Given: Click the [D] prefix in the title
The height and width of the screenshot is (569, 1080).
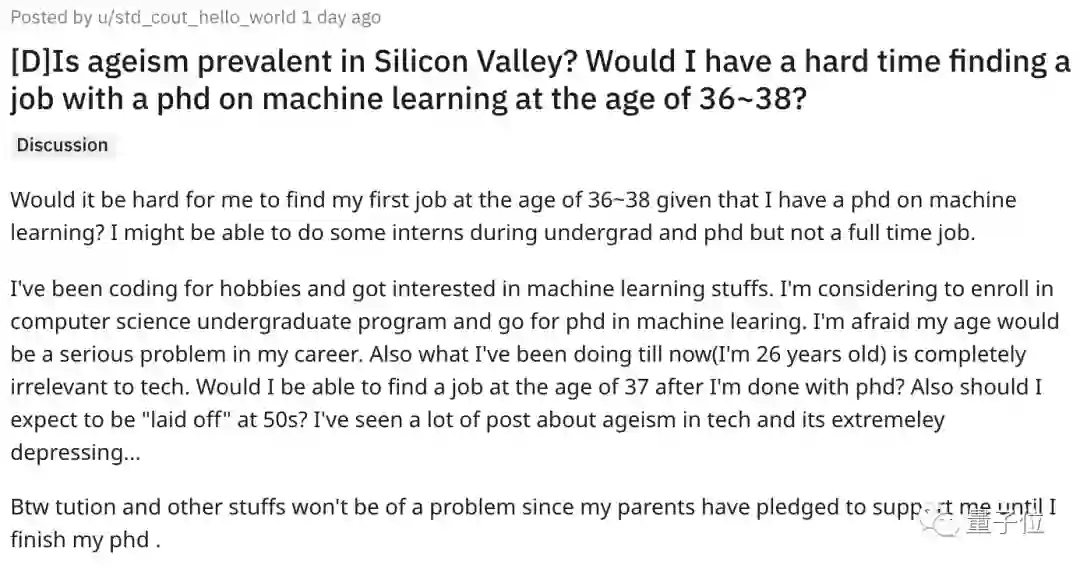Looking at the screenshot, I should pyautogui.click(x=32, y=62).
